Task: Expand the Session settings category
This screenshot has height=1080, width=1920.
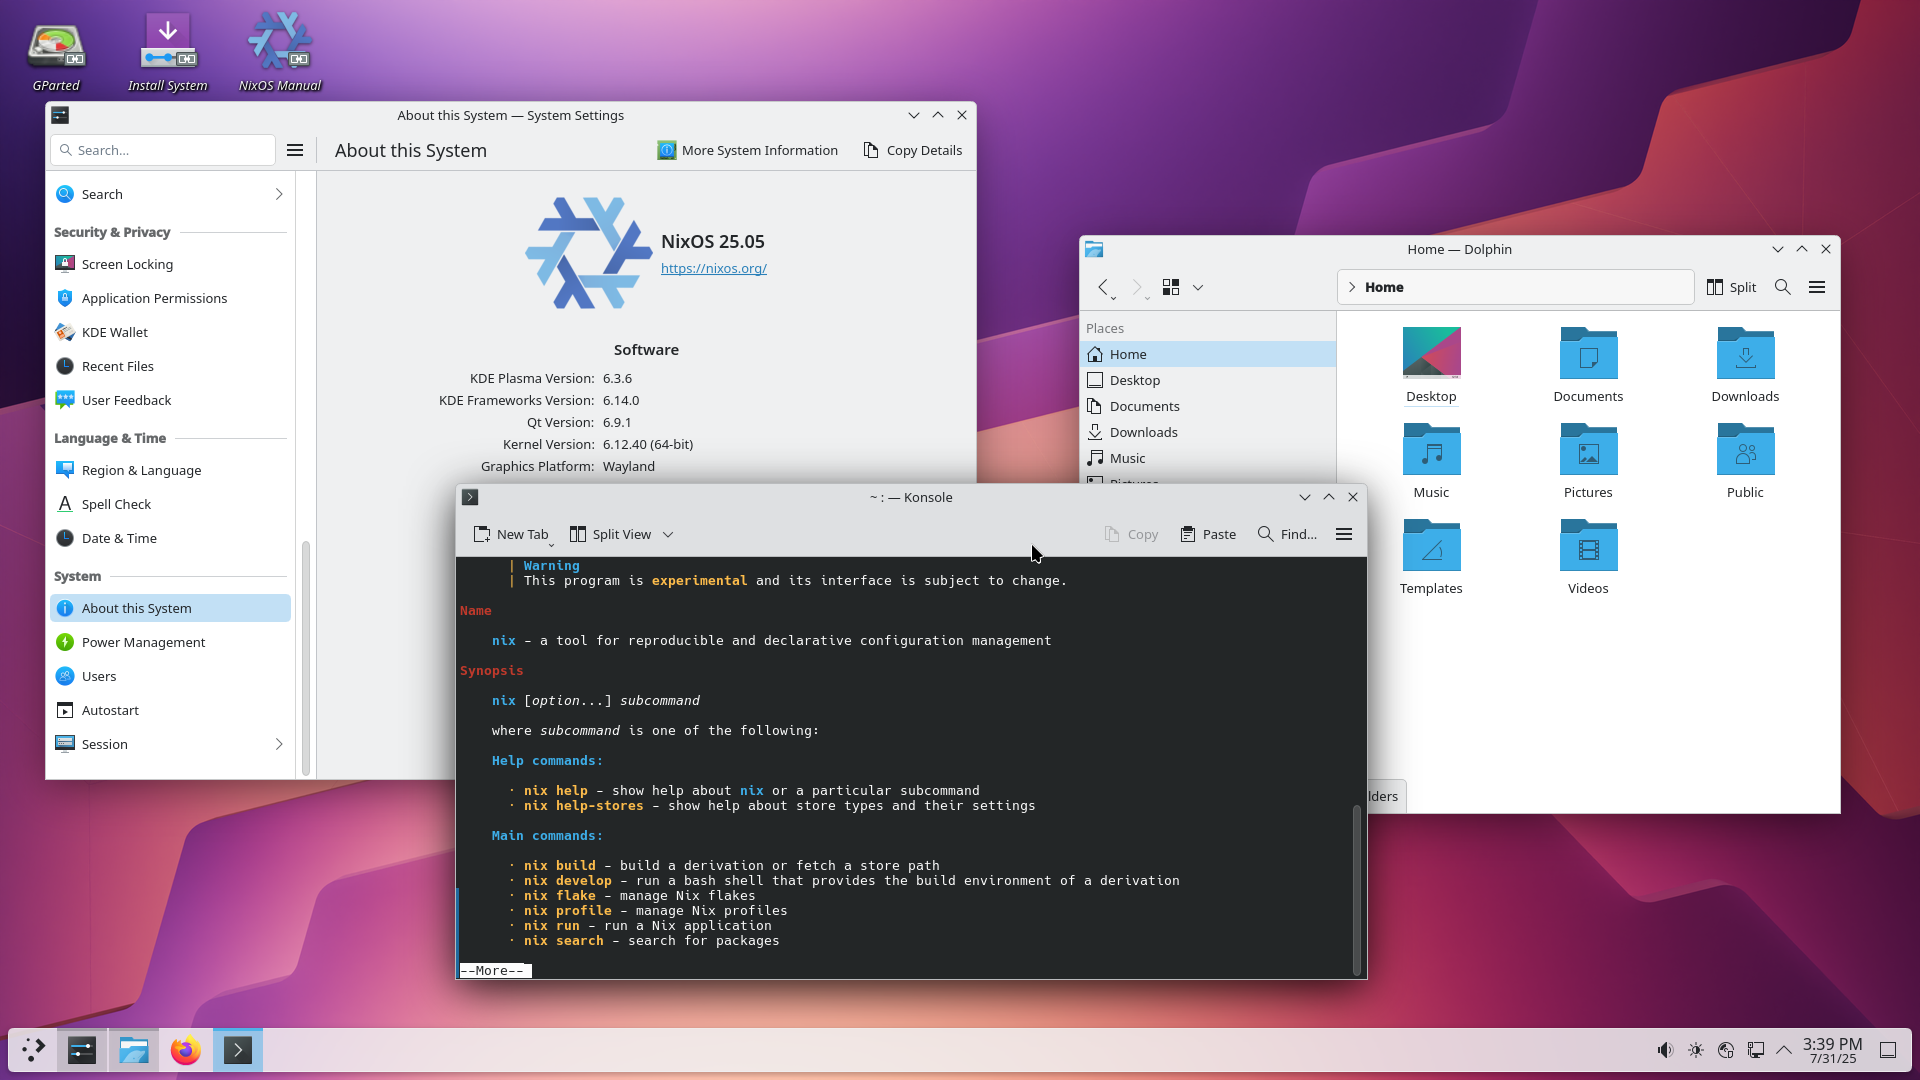Action: [x=170, y=744]
